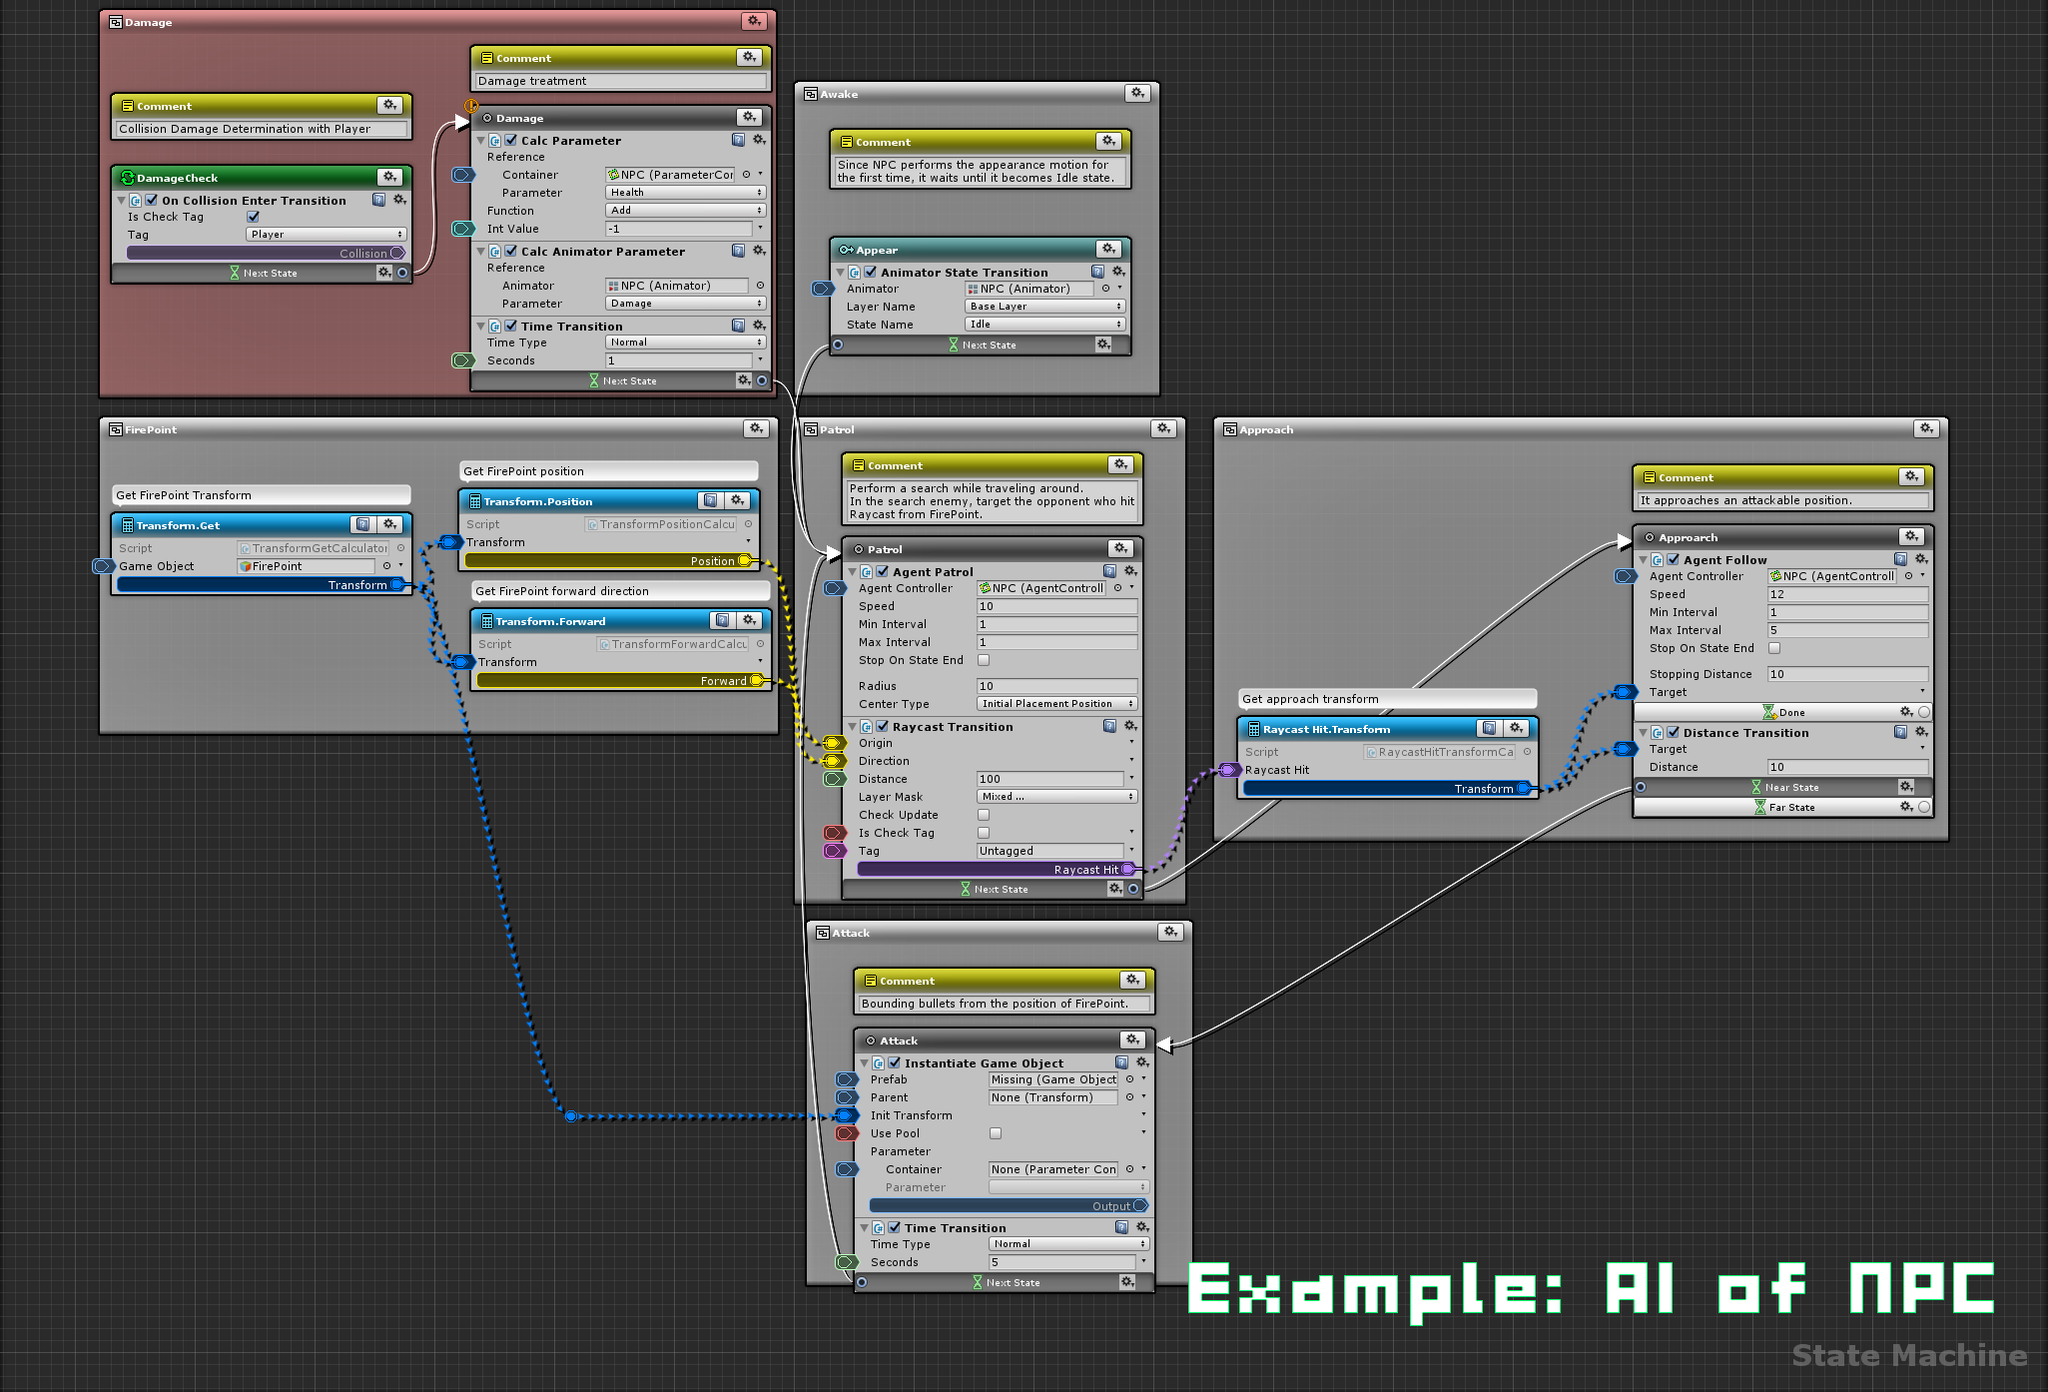Open settings gear on Raycast Hit.Transform node
This screenshot has width=2048, height=1392.
(1516, 729)
